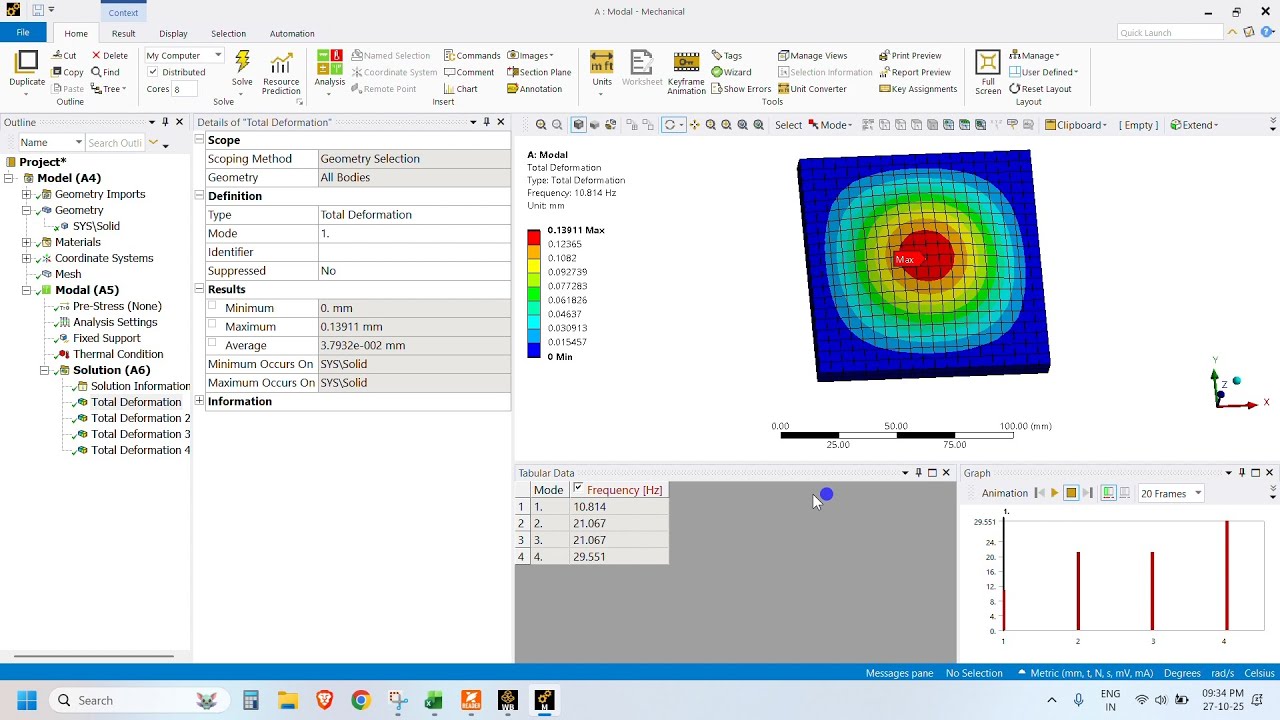Open Tags tool
The image size is (1280, 720).
pos(726,56)
